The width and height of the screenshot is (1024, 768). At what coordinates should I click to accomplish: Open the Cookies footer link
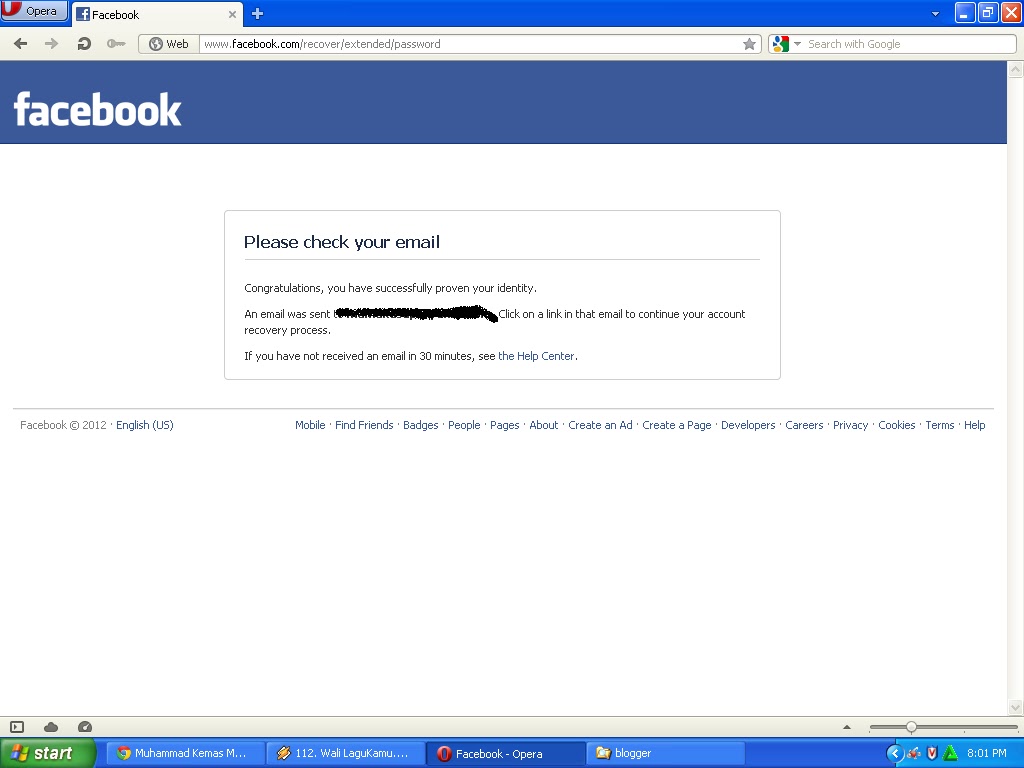click(897, 425)
